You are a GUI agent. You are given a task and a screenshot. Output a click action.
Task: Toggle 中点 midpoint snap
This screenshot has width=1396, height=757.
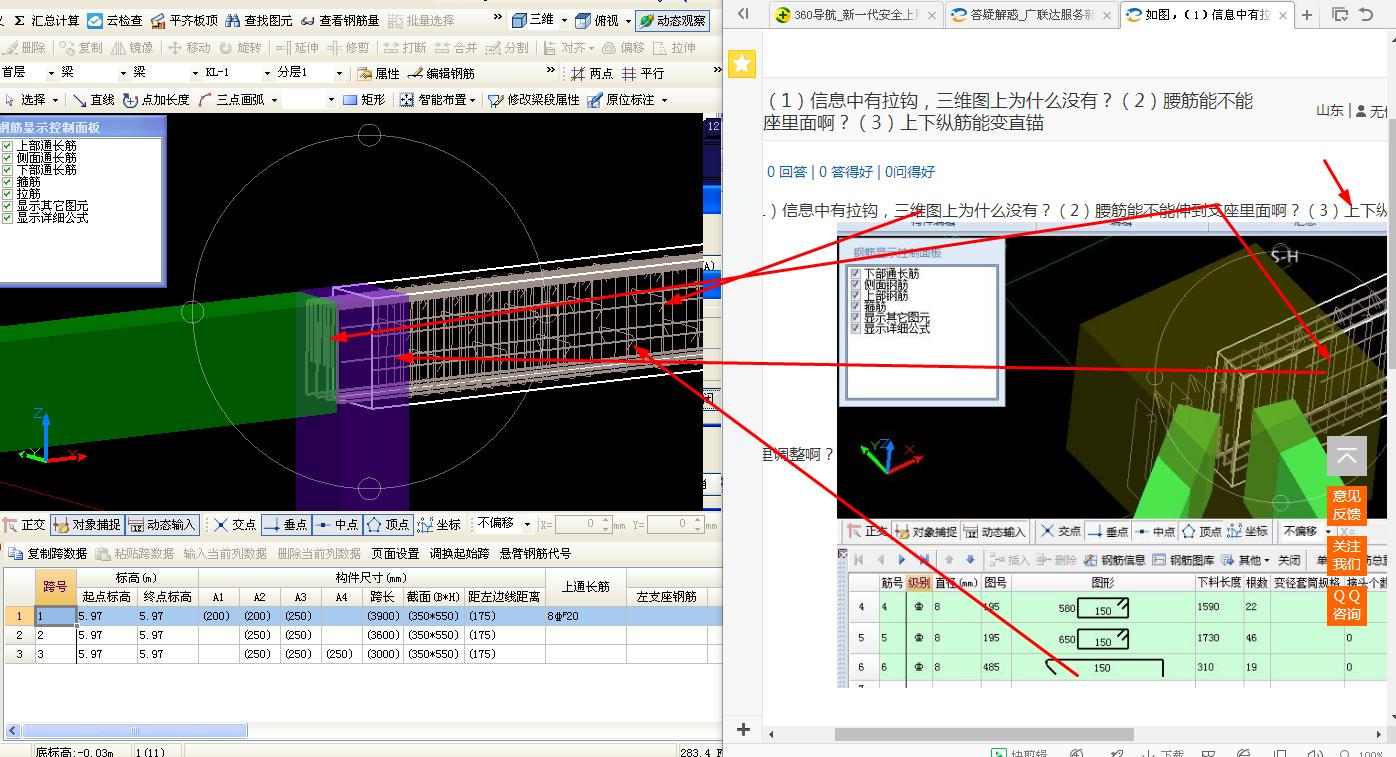pos(337,524)
